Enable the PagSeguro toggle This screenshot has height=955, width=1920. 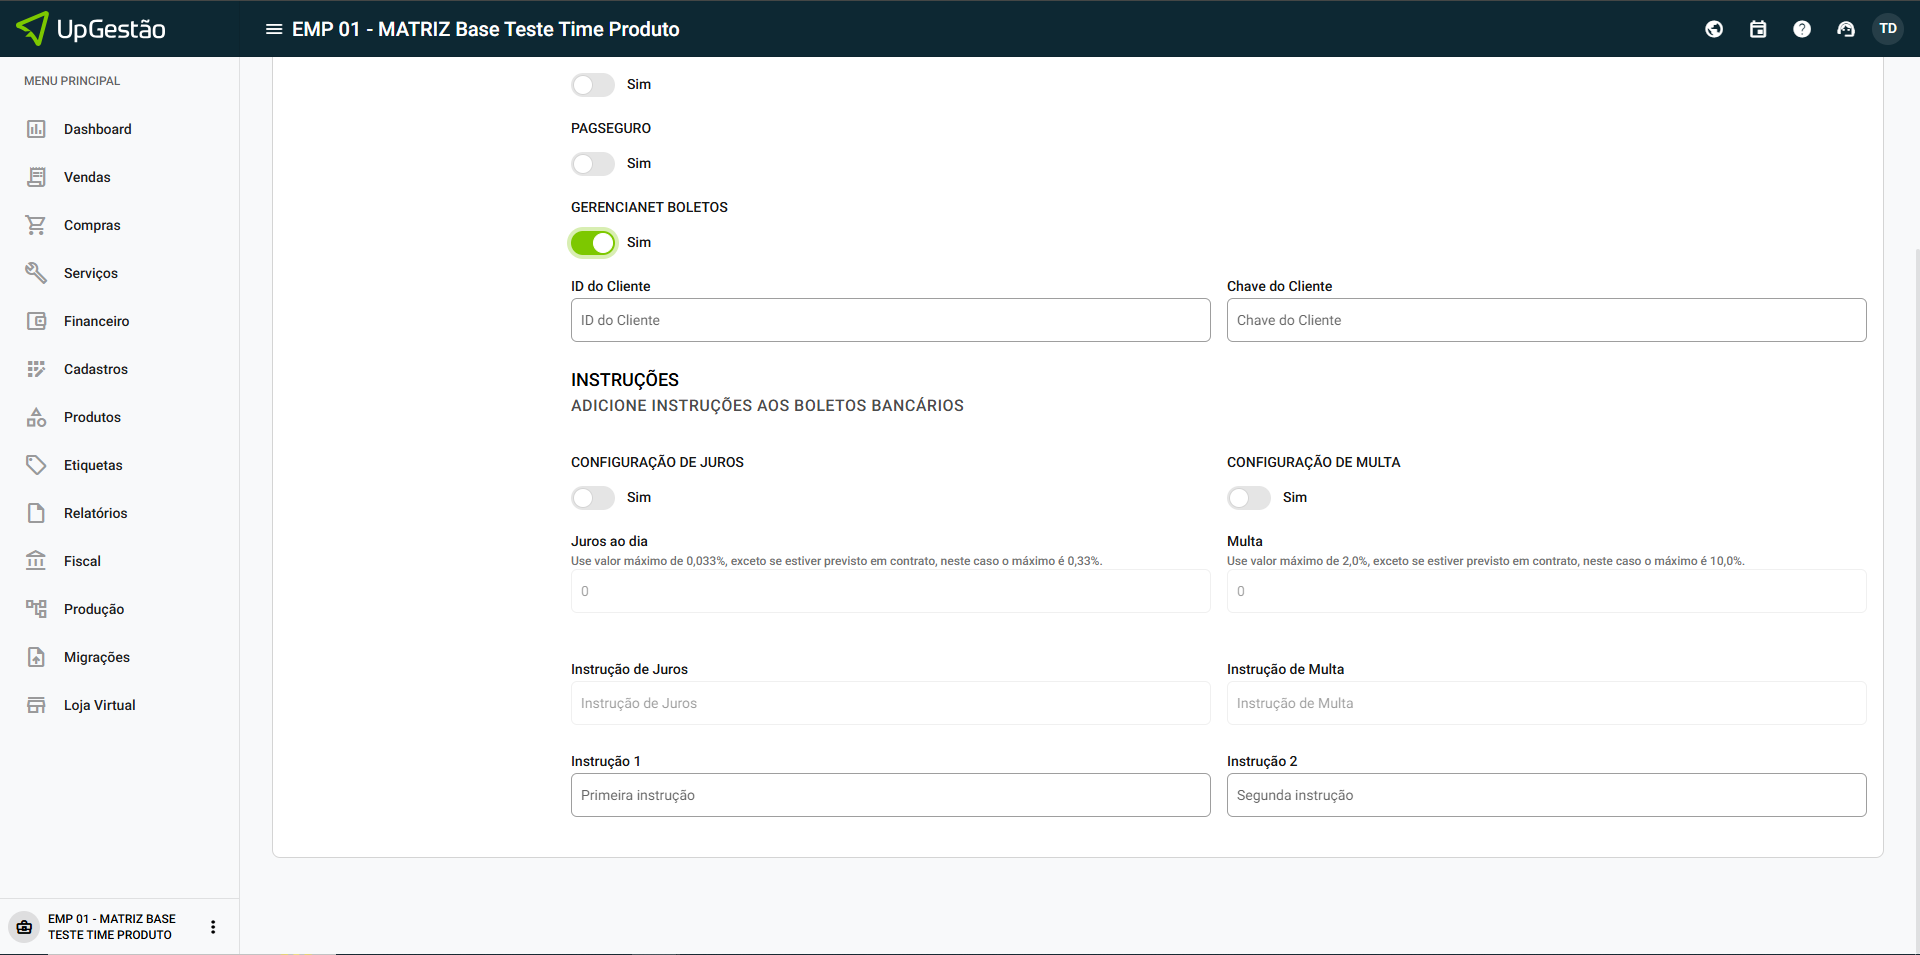(x=593, y=164)
